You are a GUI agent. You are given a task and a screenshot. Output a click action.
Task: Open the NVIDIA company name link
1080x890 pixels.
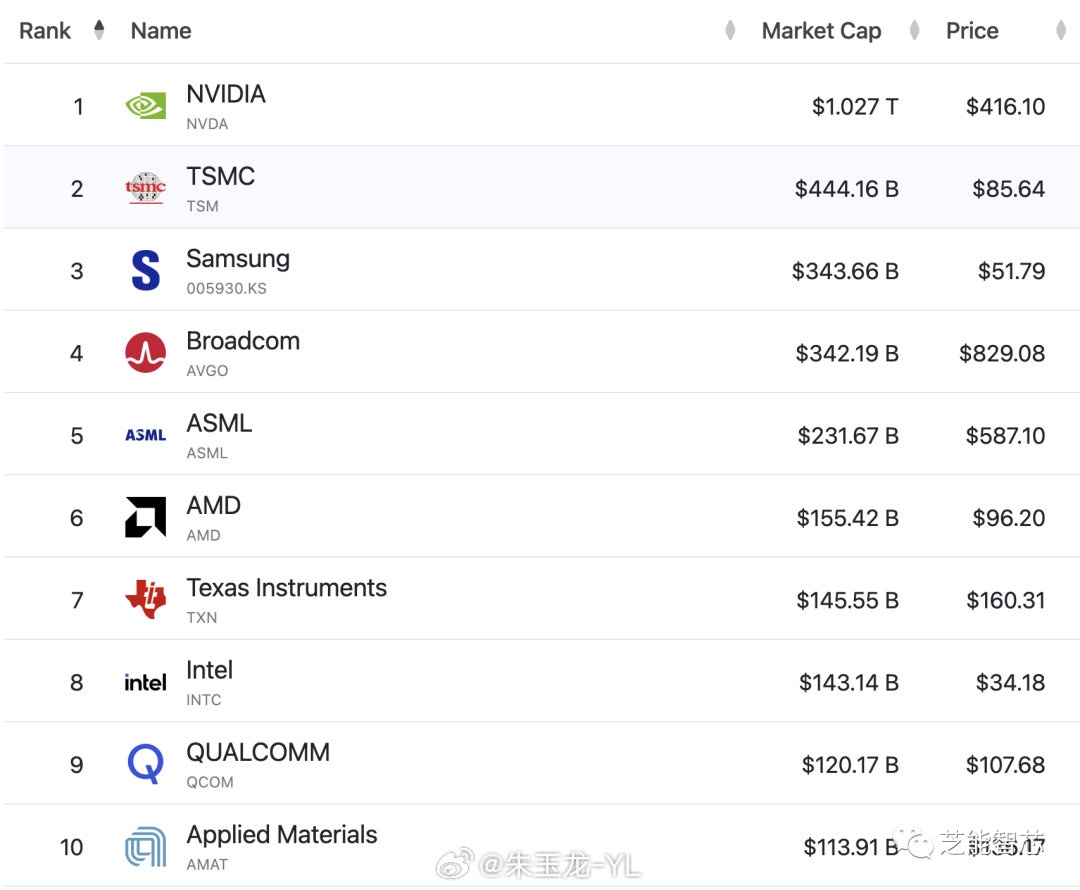click(x=226, y=94)
